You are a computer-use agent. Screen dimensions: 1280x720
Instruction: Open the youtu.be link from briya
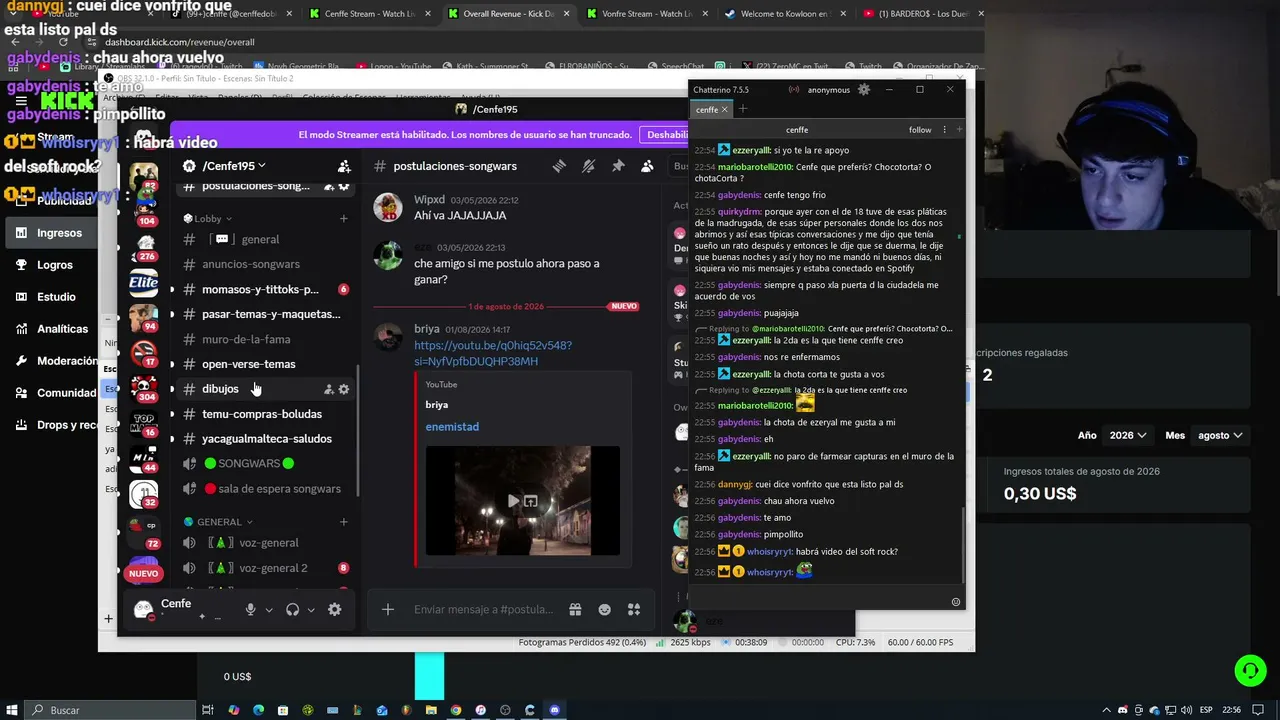coord(493,353)
